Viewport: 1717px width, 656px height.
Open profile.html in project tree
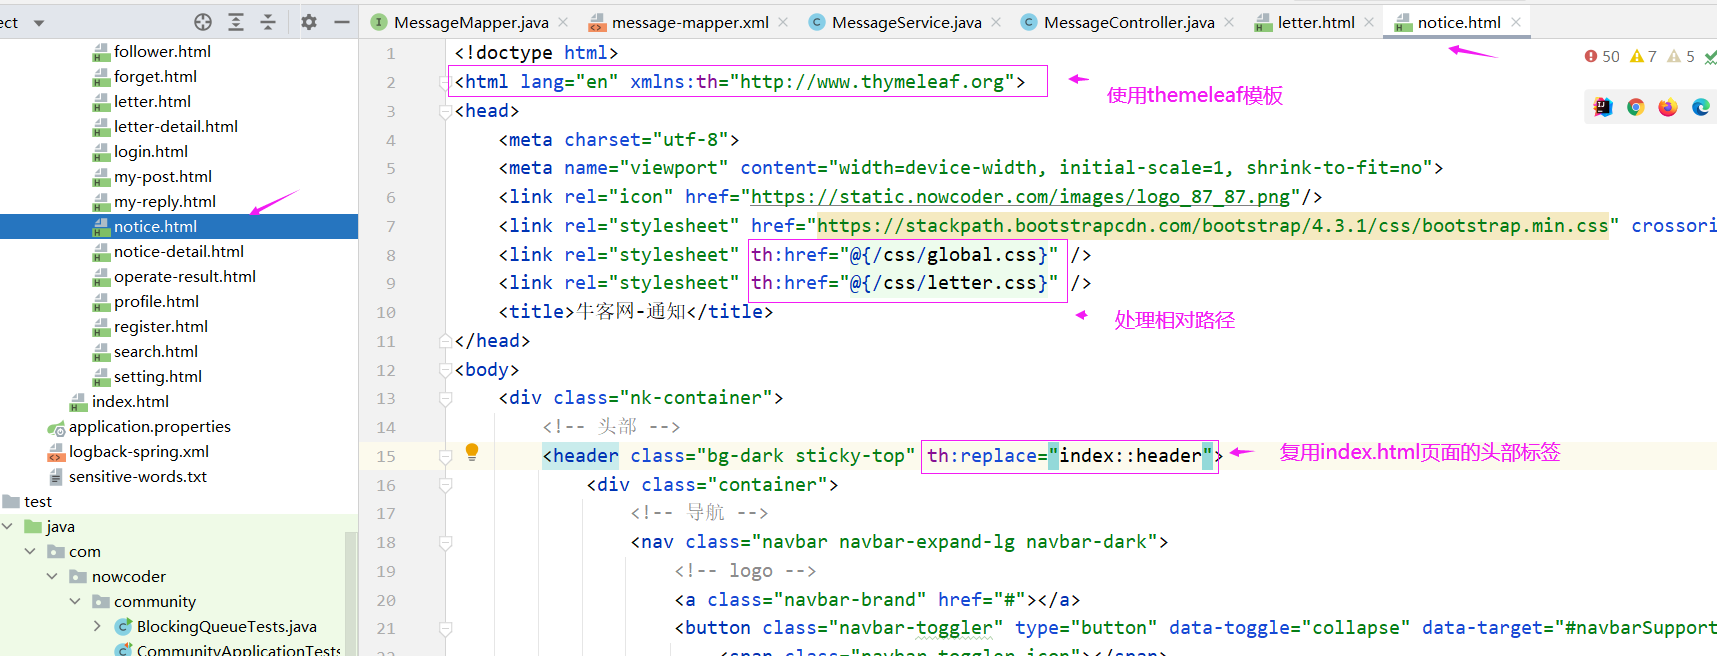pos(156,301)
